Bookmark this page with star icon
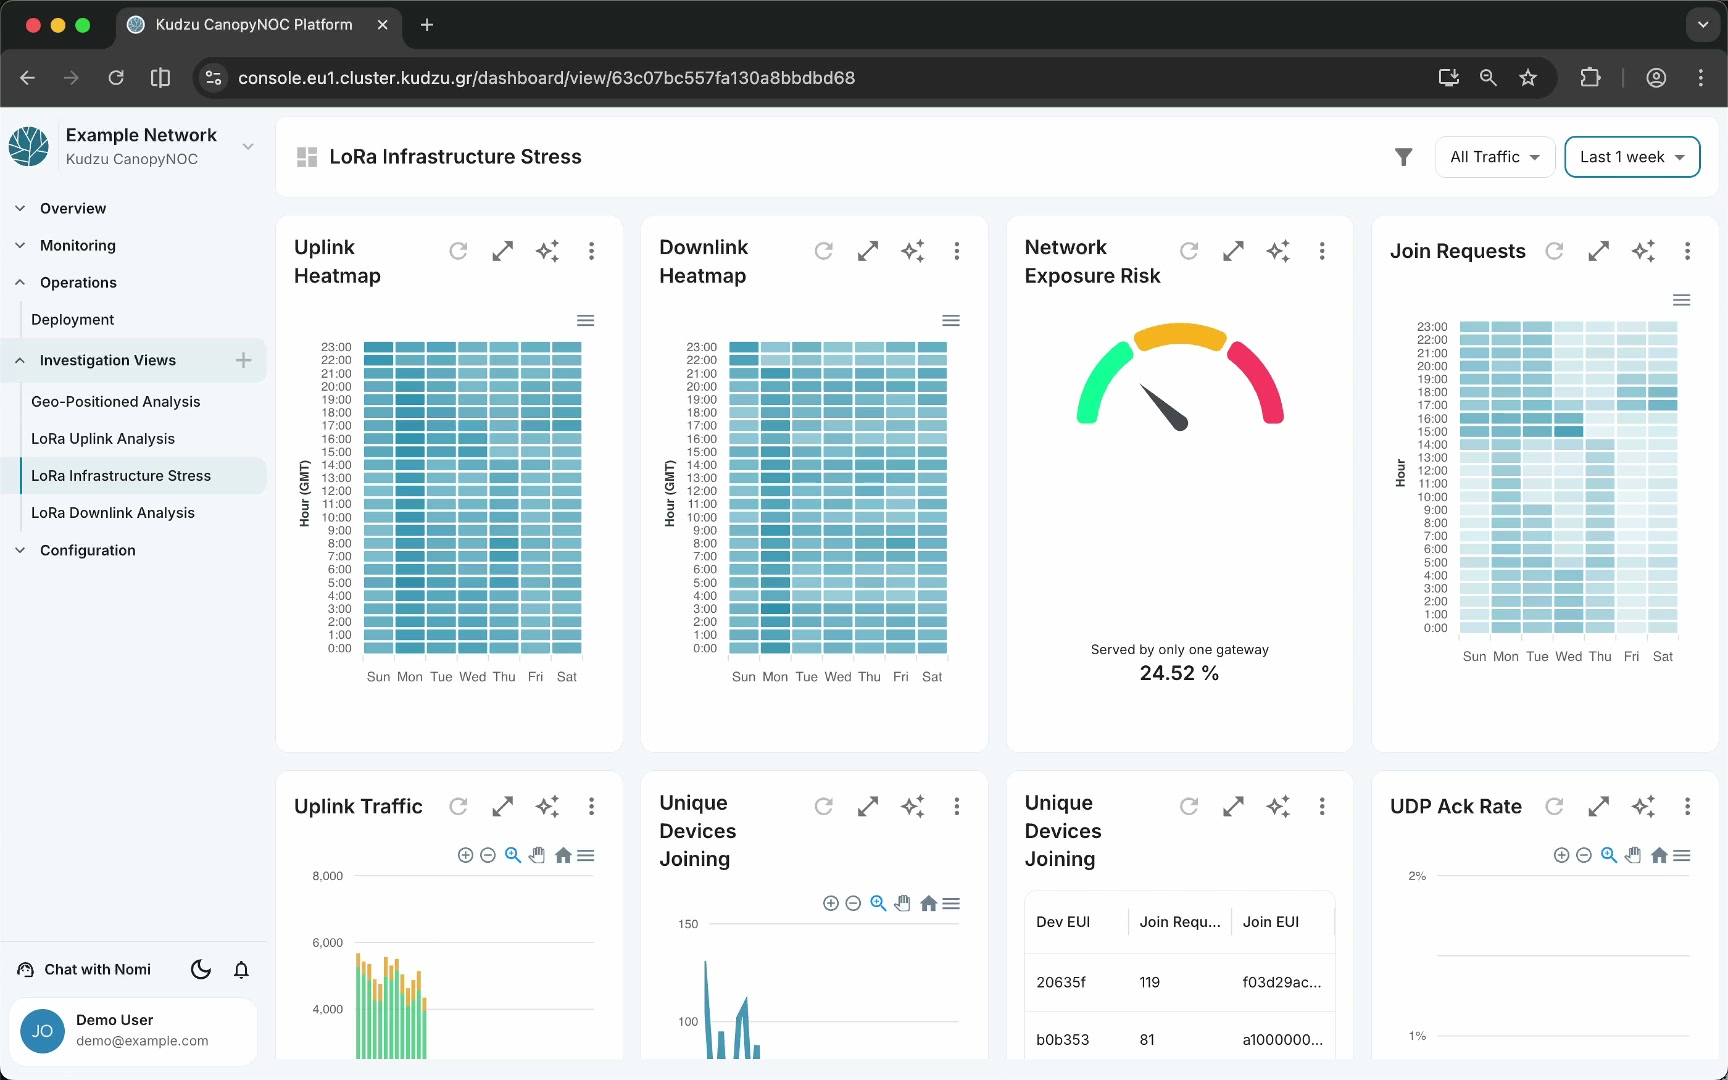 [x=1528, y=78]
